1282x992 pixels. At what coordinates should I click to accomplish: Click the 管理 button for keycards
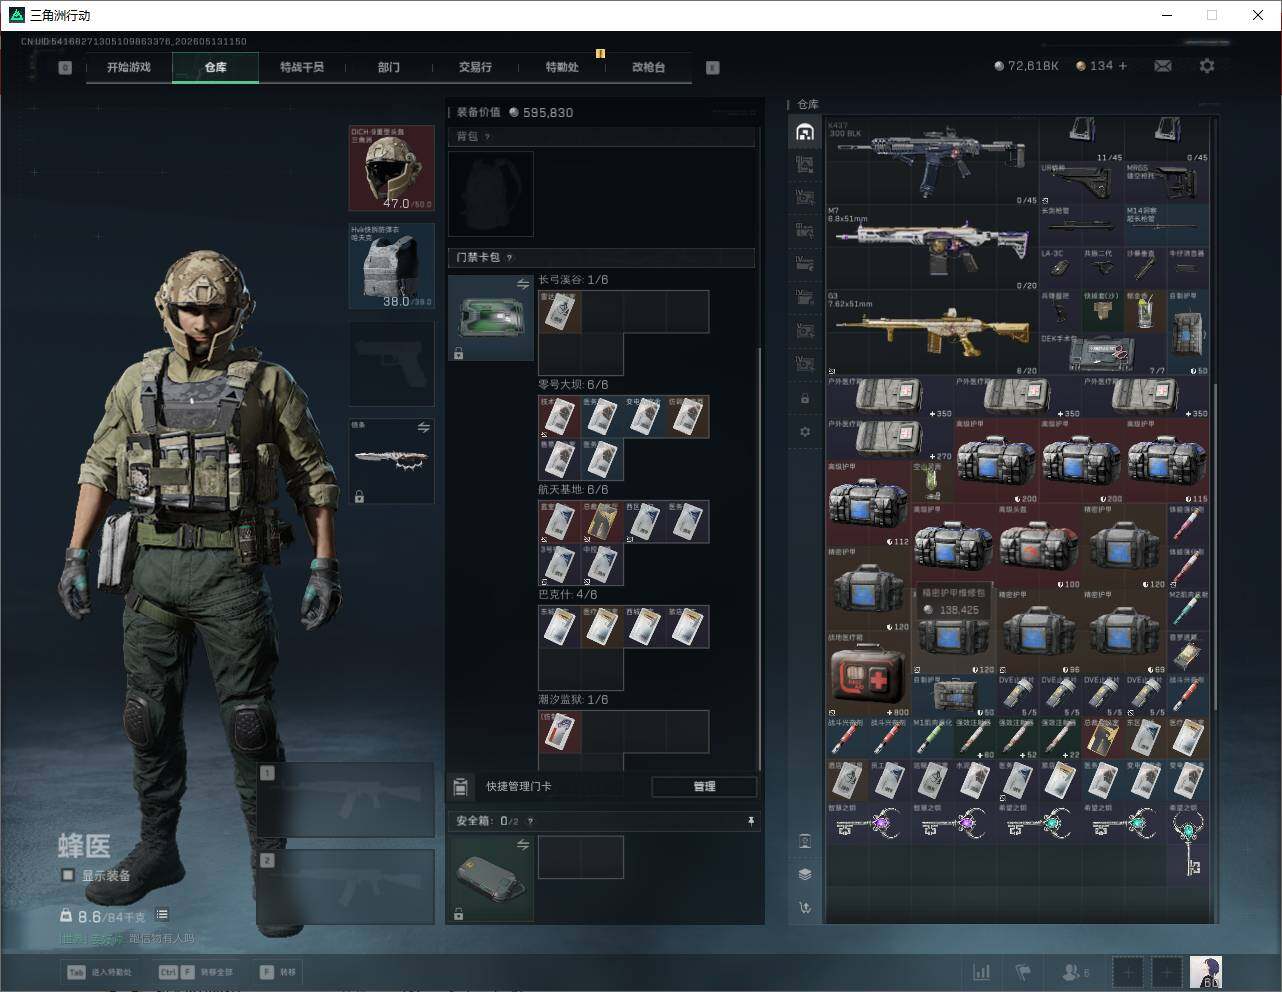coord(704,787)
